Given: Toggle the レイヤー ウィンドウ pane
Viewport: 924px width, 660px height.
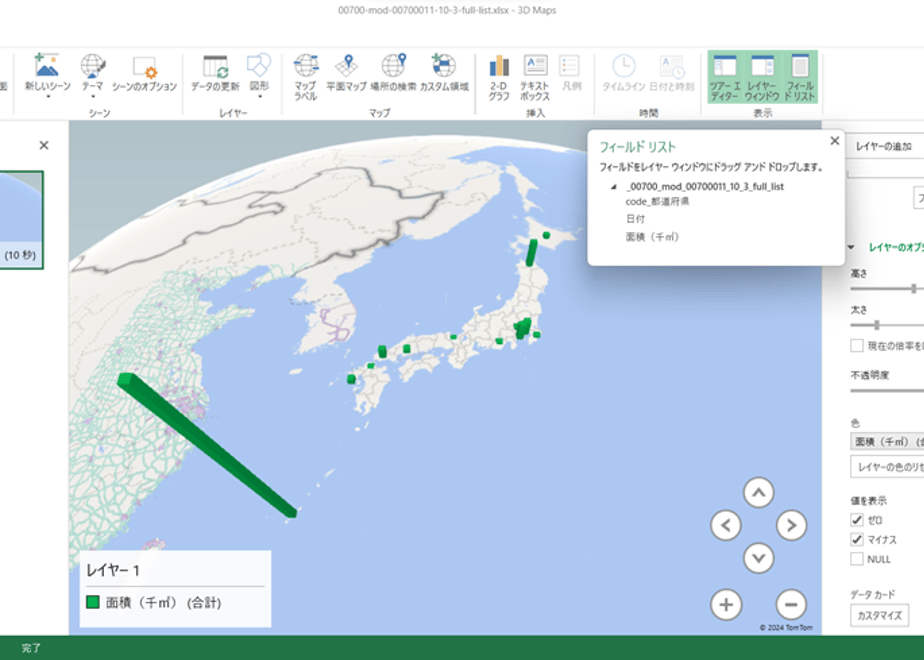Looking at the screenshot, I should pos(762,77).
